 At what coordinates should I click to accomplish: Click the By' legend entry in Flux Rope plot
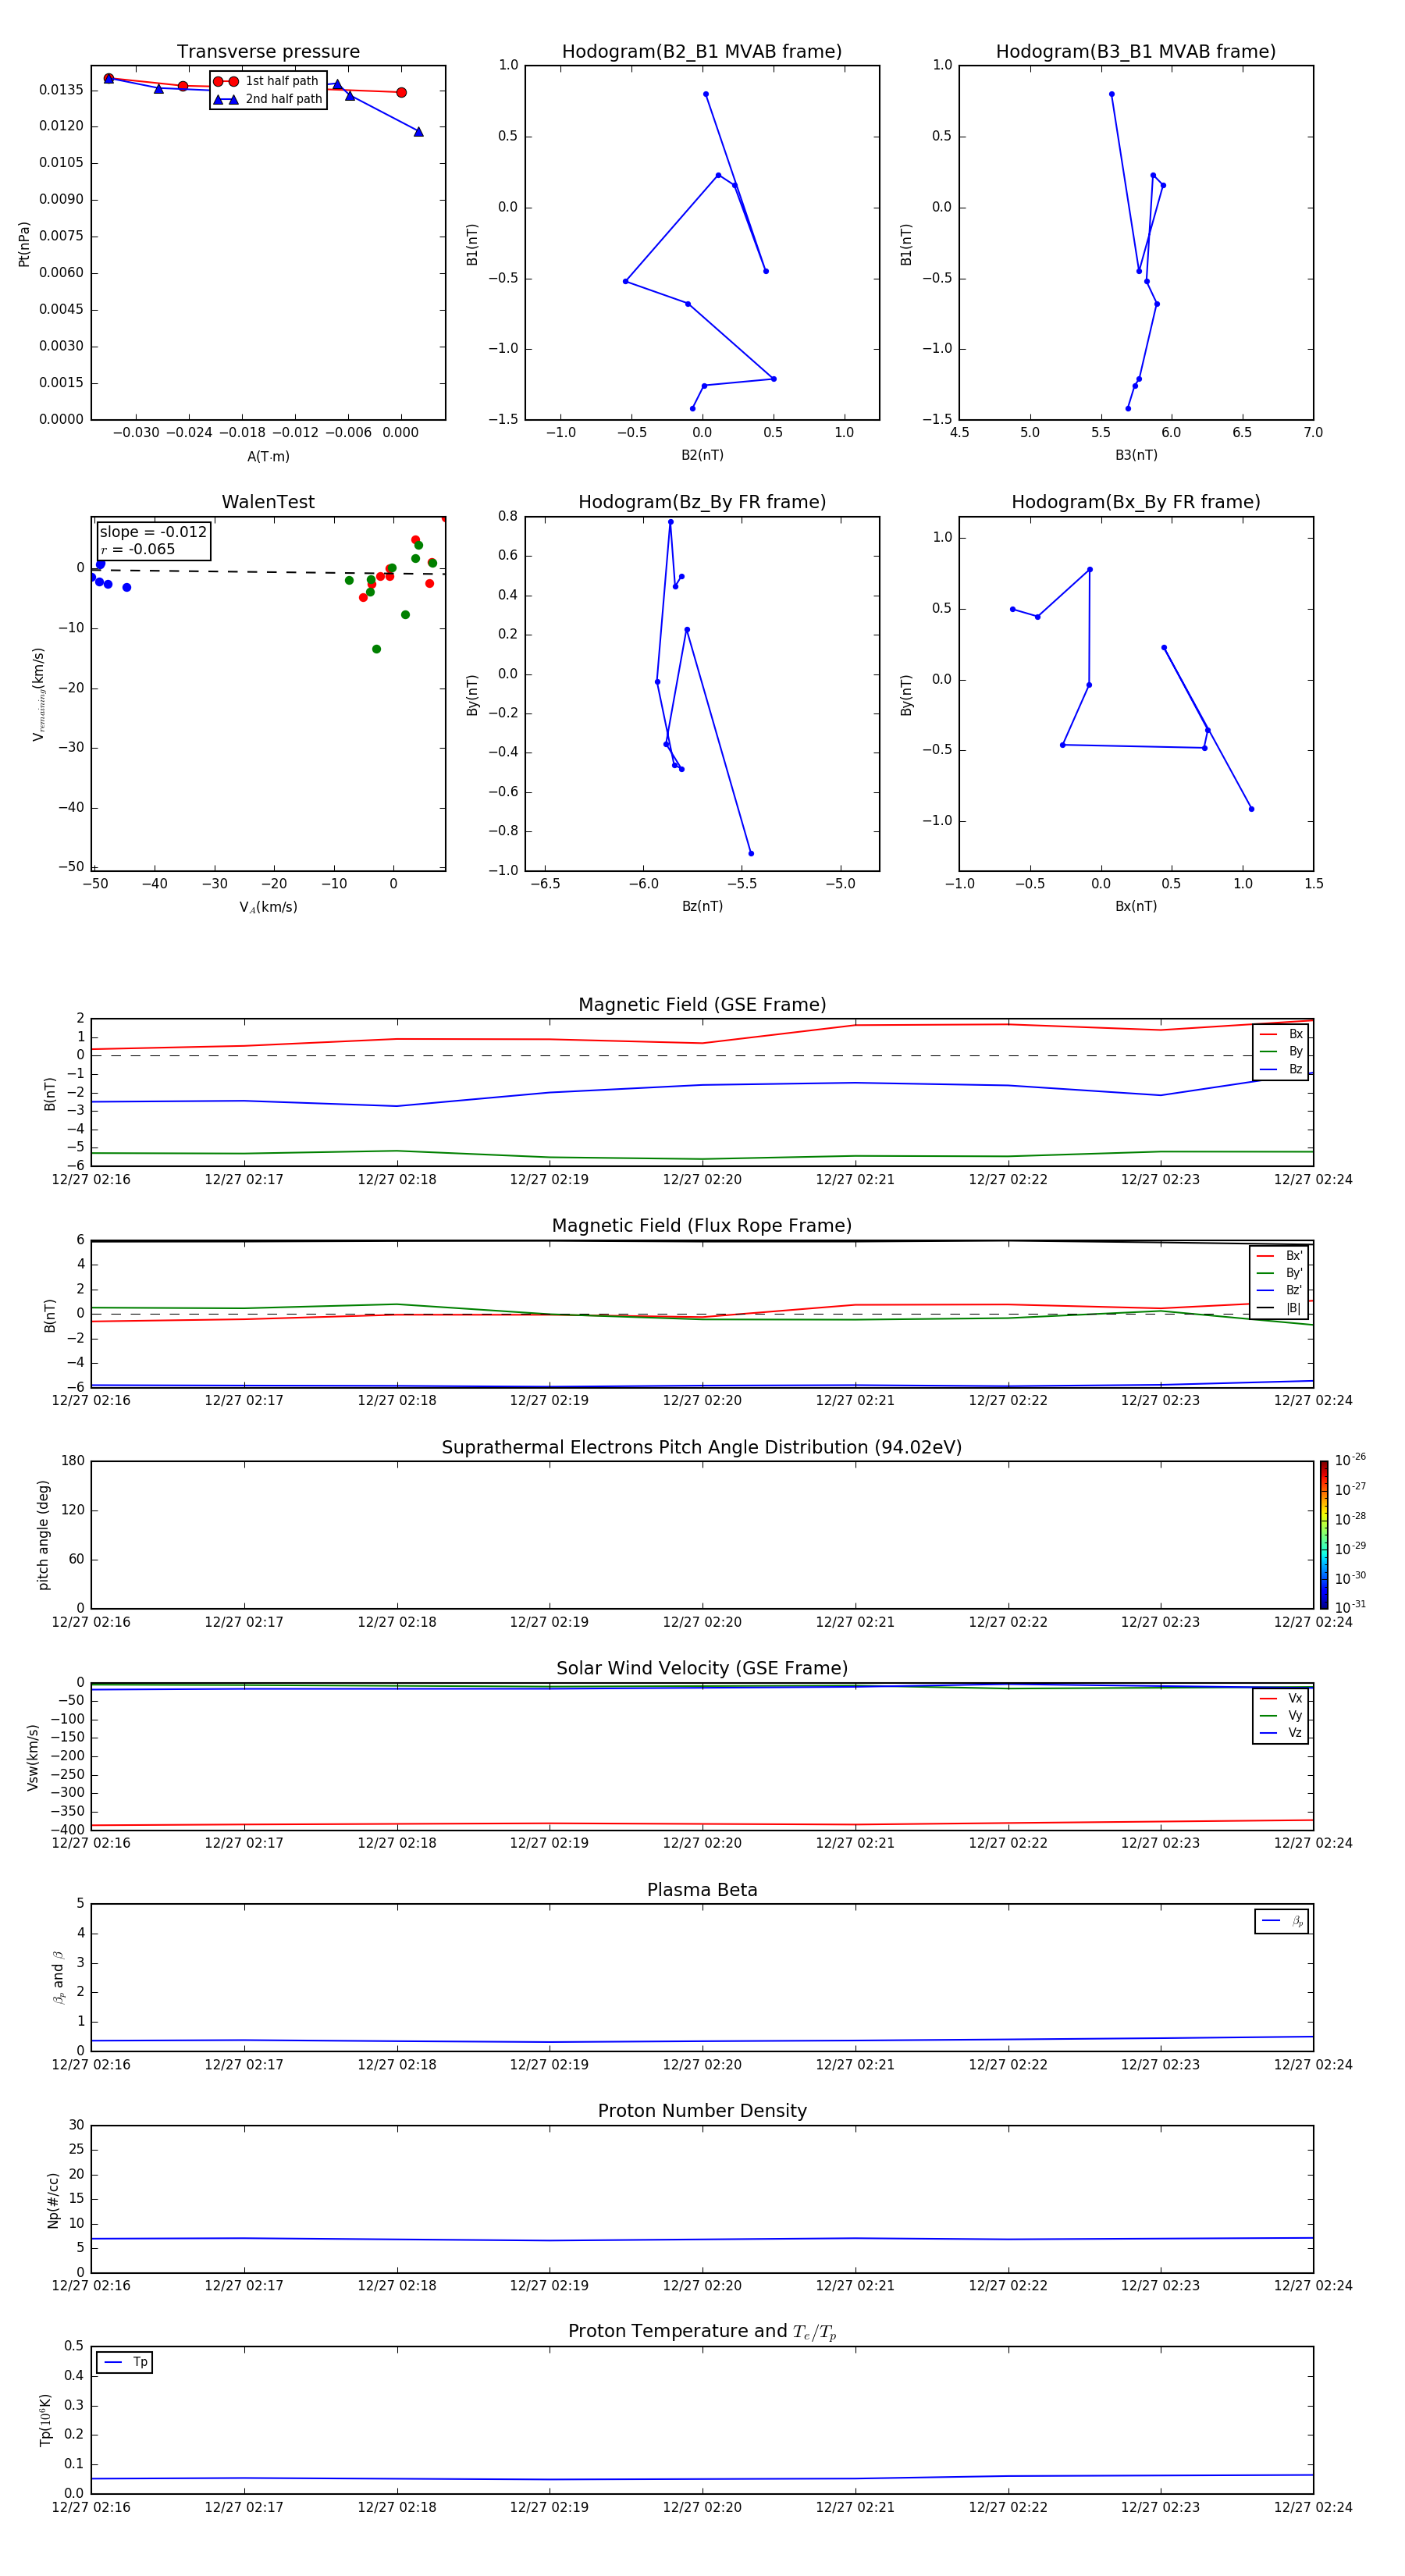pyautogui.click(x=1279, y=1274)
